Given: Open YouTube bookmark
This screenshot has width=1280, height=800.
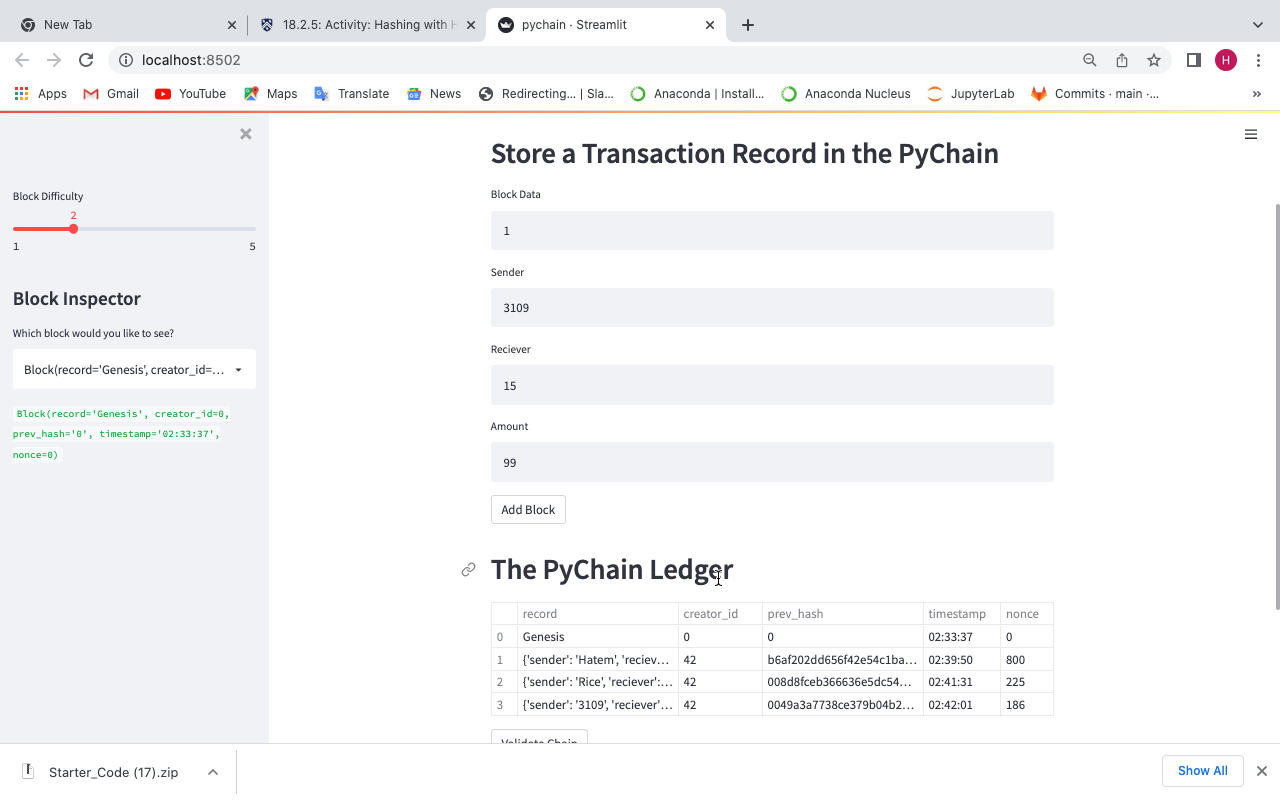Looking at the screenshot, I should 191,93.
